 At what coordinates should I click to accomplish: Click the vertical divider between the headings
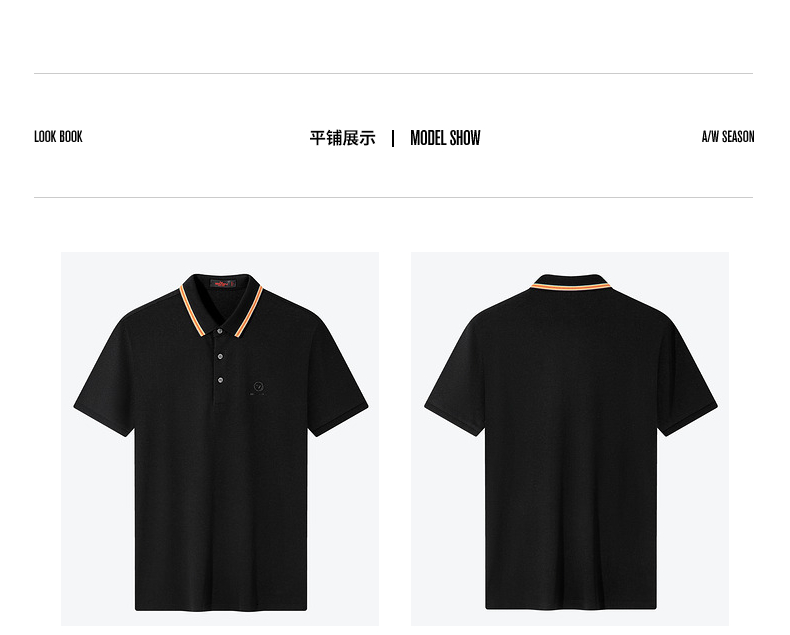coord(393,138)
